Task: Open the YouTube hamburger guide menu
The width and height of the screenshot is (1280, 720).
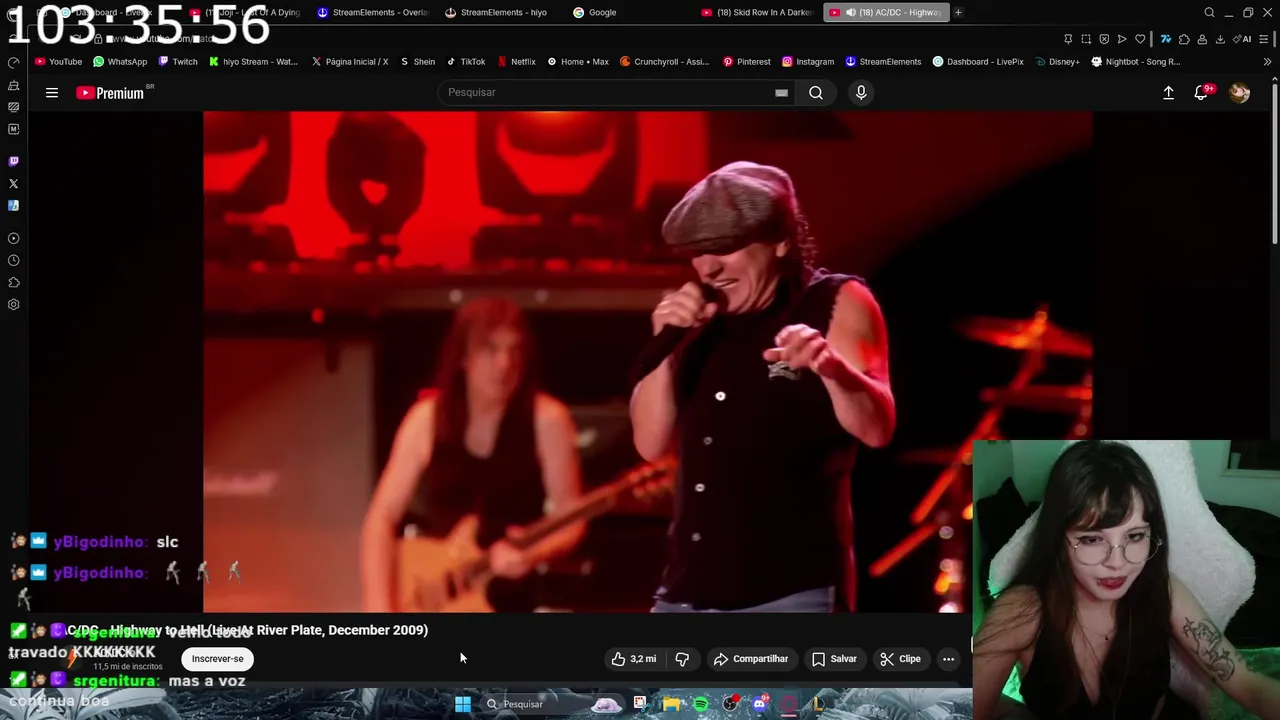Action: pos(52,93)
